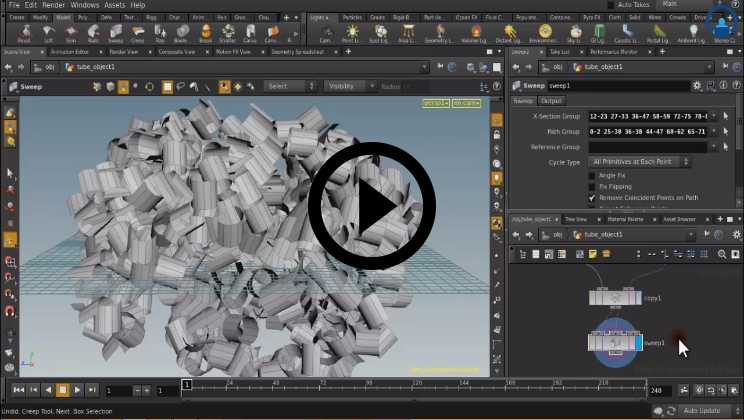Viewport: 744px width, 420px height.
Task: Enable the Angle Fix checkbox
Action: (x=592, y=176)
